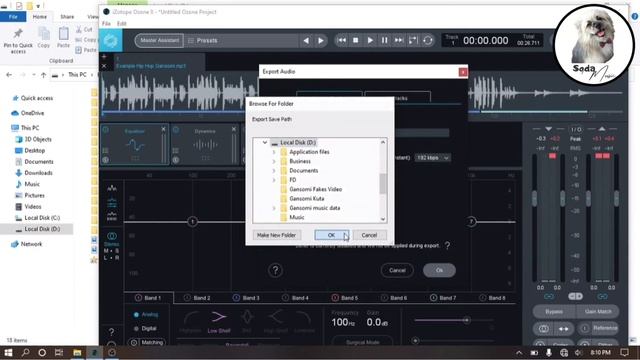Select the Band 2 tab

(198, 298)
